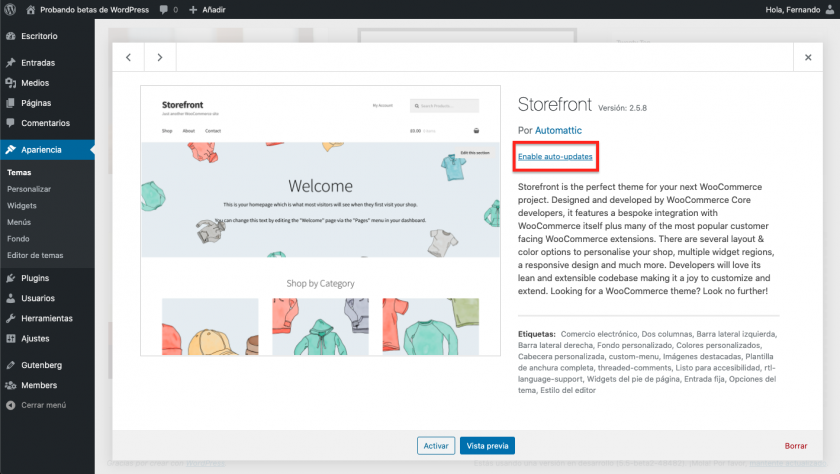Open comments bubble icon in admin bar

pyautogui.click(x=163, y=9)
